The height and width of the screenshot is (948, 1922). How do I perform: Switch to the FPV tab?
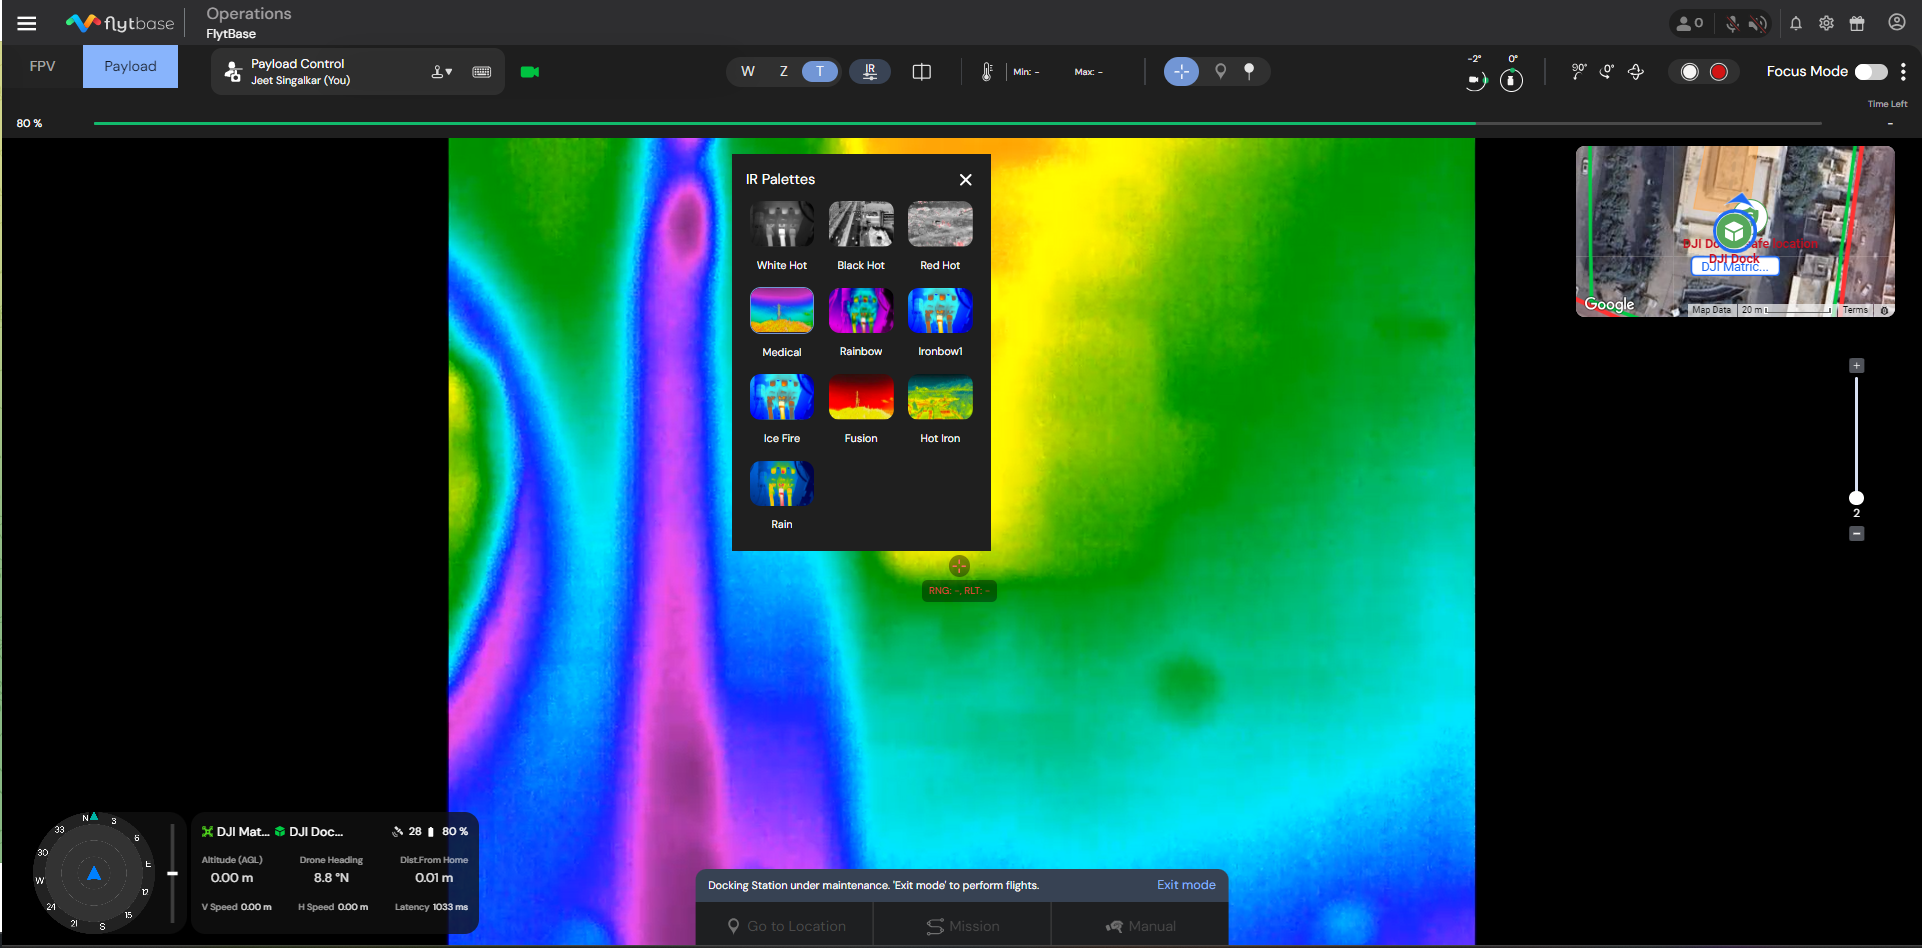[42, 66]
